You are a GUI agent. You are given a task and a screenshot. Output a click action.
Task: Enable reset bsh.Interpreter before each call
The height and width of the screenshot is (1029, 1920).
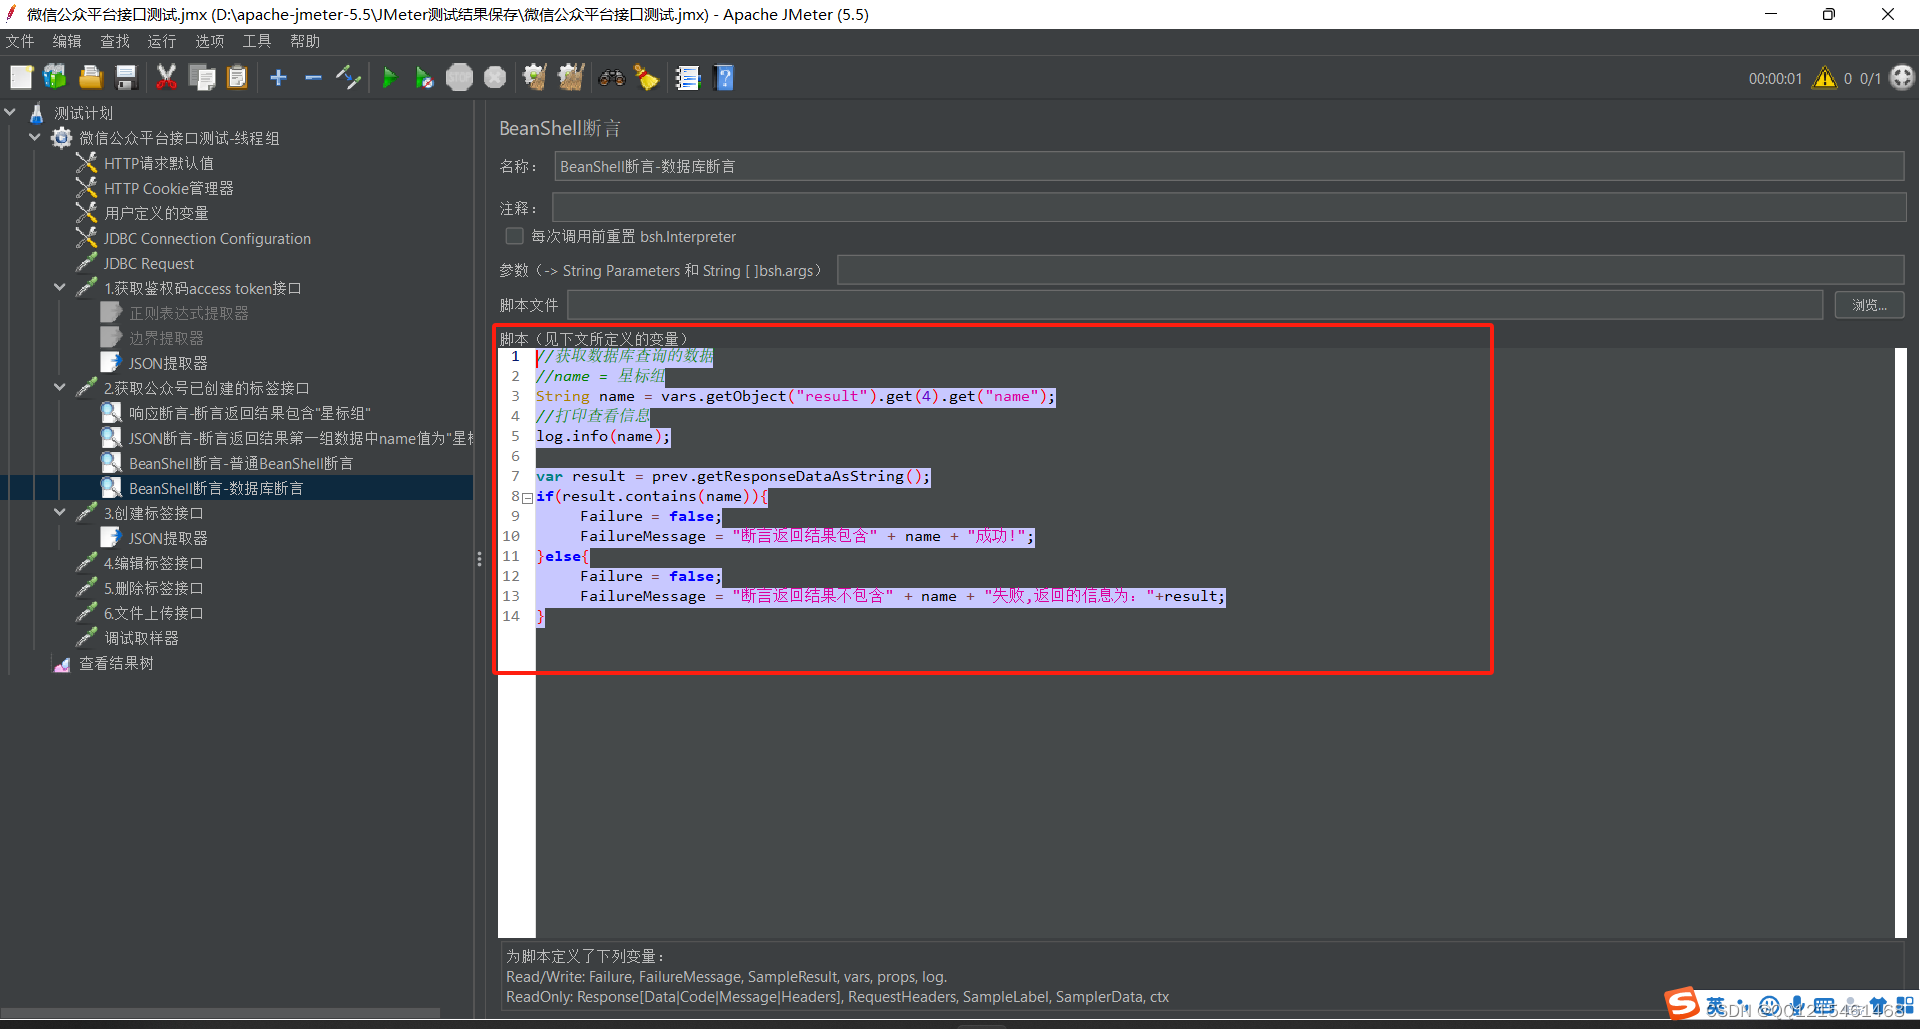click(x=514, y=236)
